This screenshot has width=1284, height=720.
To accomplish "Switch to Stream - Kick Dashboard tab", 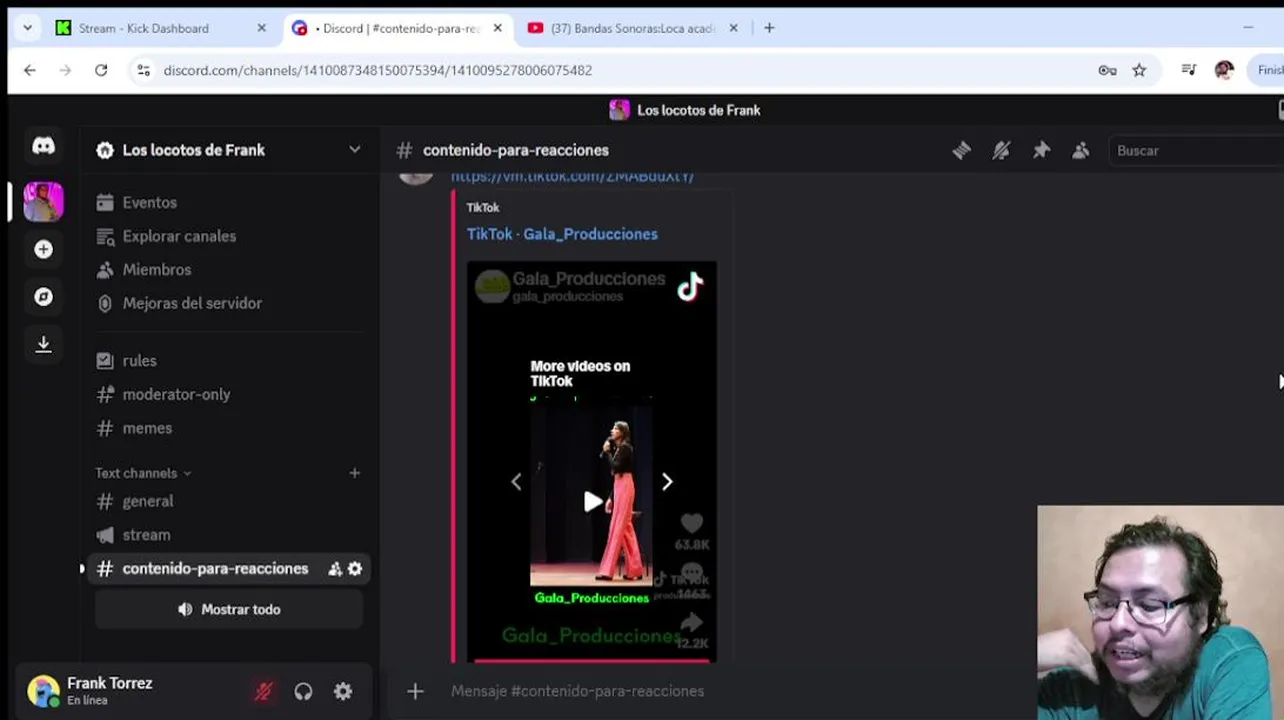I will pos(160,28).
